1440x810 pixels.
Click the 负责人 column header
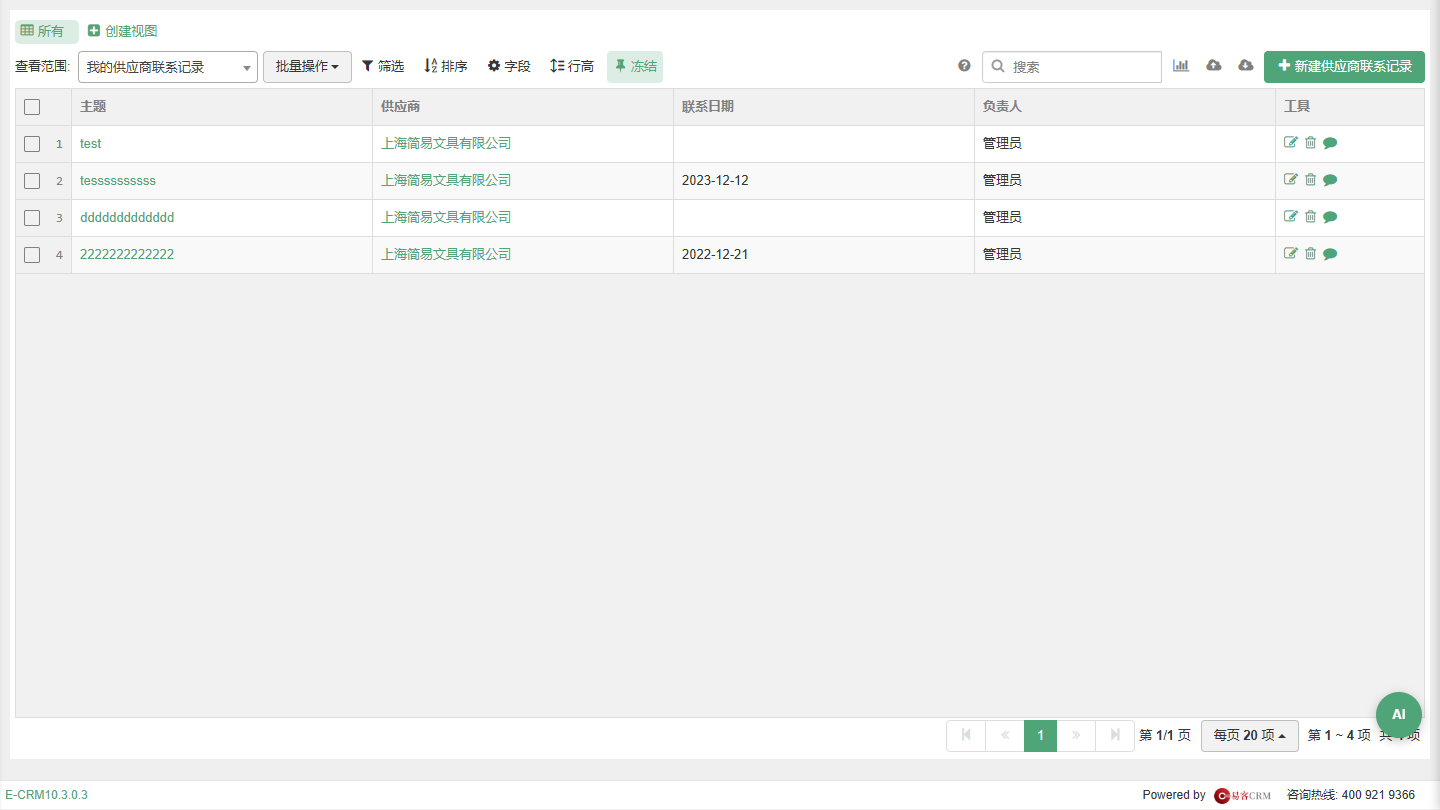pyautogui.click(x=1125, y=107)
